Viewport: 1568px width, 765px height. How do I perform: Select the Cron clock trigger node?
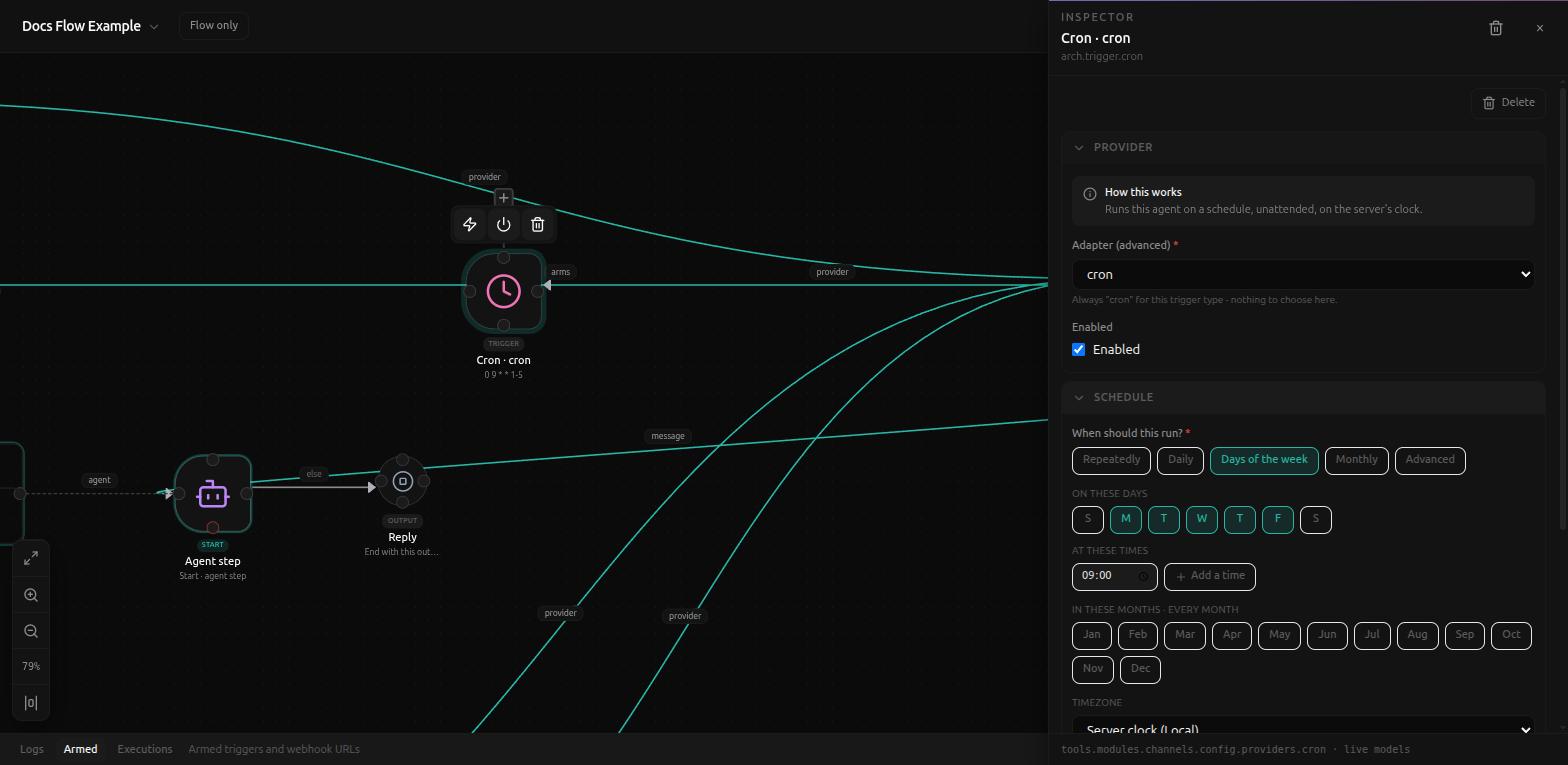tap(504, 291)
